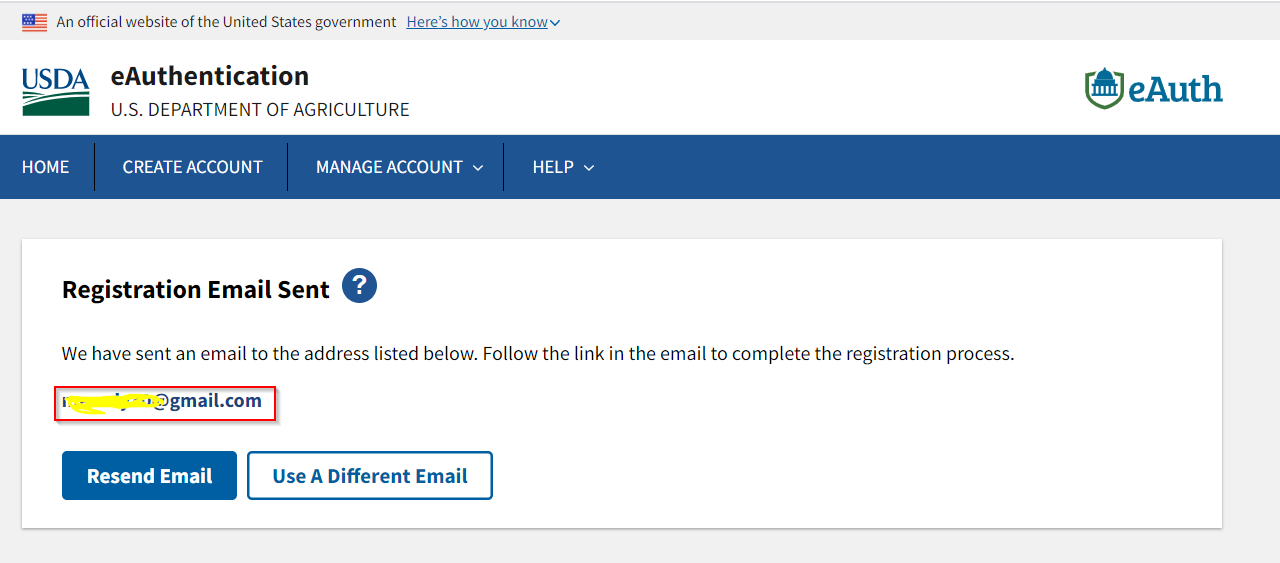Click the eAuth wordmark text

pyautogui.click(x=1175, y=90)
